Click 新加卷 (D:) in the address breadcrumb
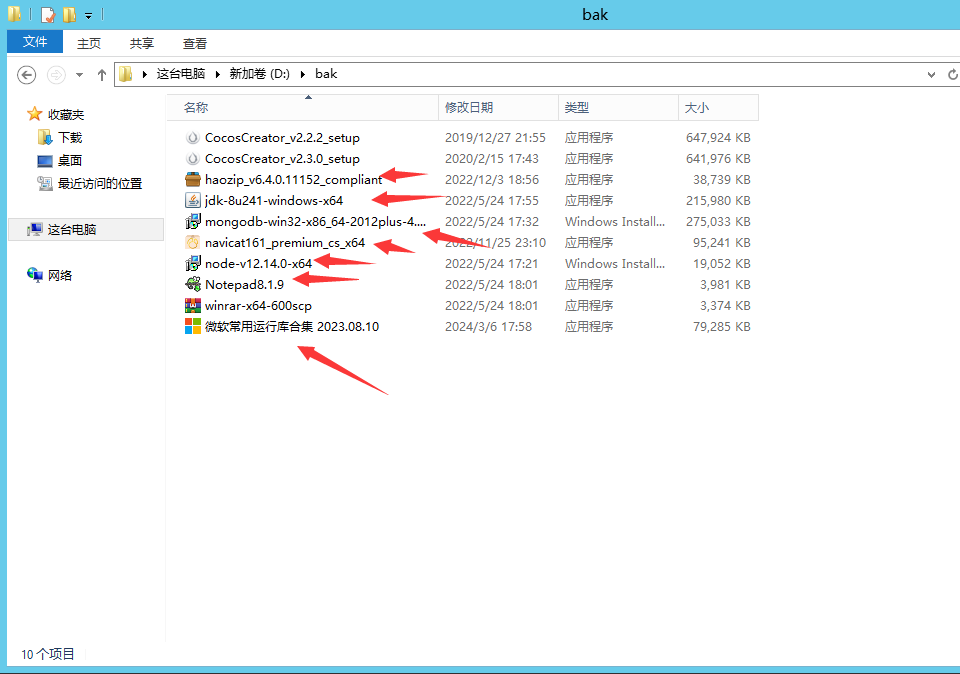 coord(259,74)
